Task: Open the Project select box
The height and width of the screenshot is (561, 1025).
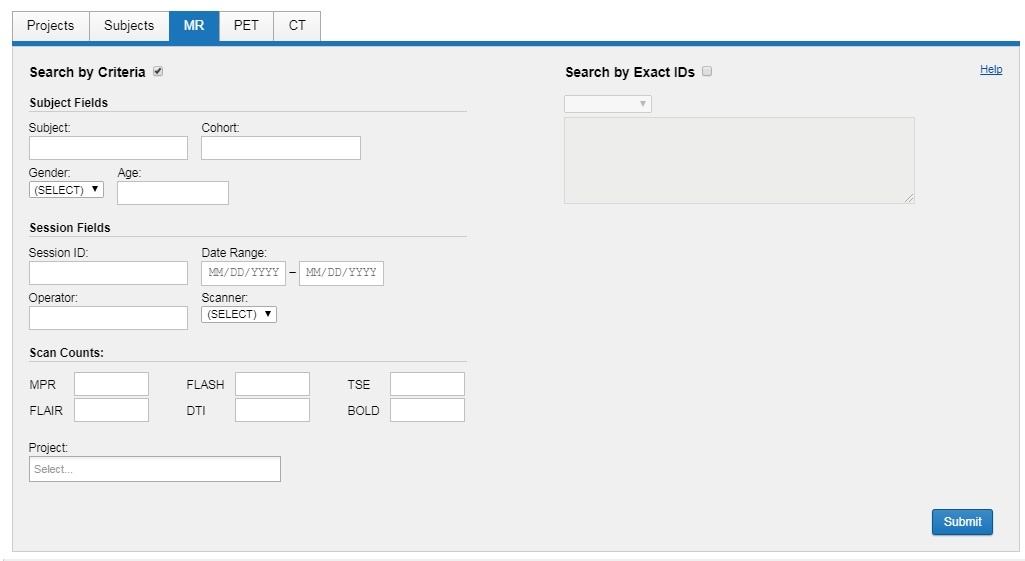Action: tap(155, 469)
